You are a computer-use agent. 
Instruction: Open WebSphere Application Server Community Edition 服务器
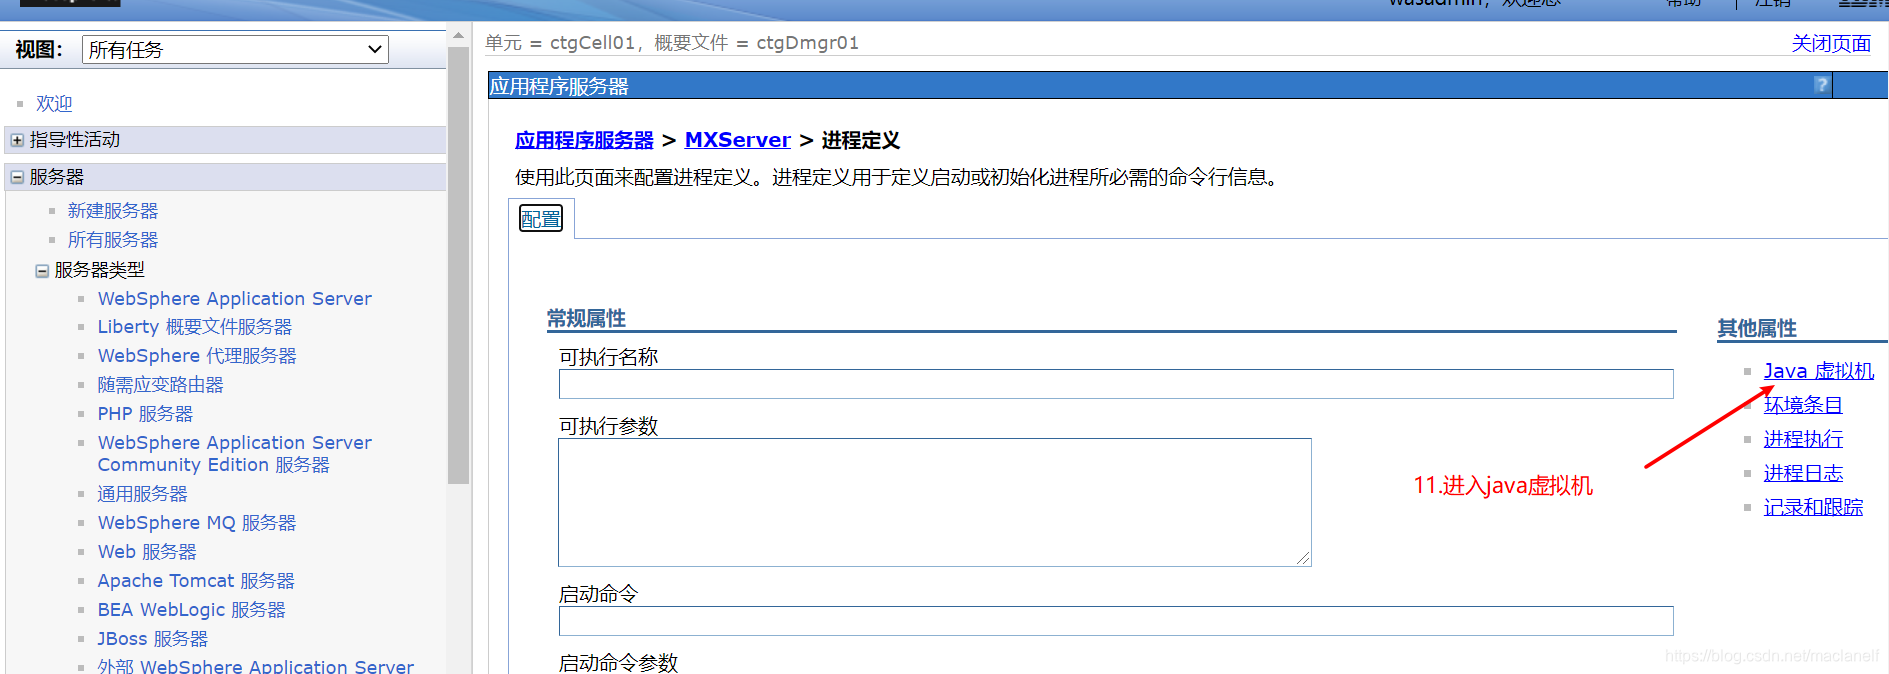pos(235,453)
